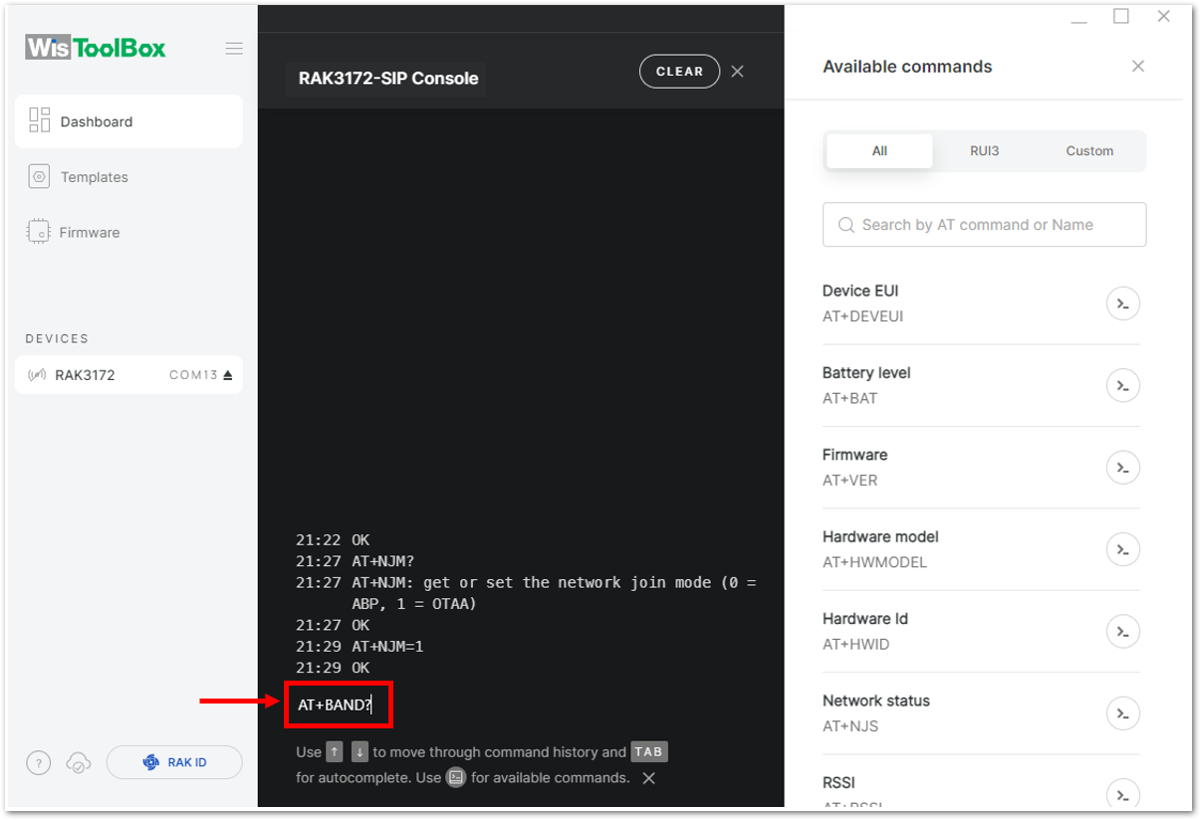
Task: Close the Available commands panel
Action: pyautogui.click(x=1138, y=66)
